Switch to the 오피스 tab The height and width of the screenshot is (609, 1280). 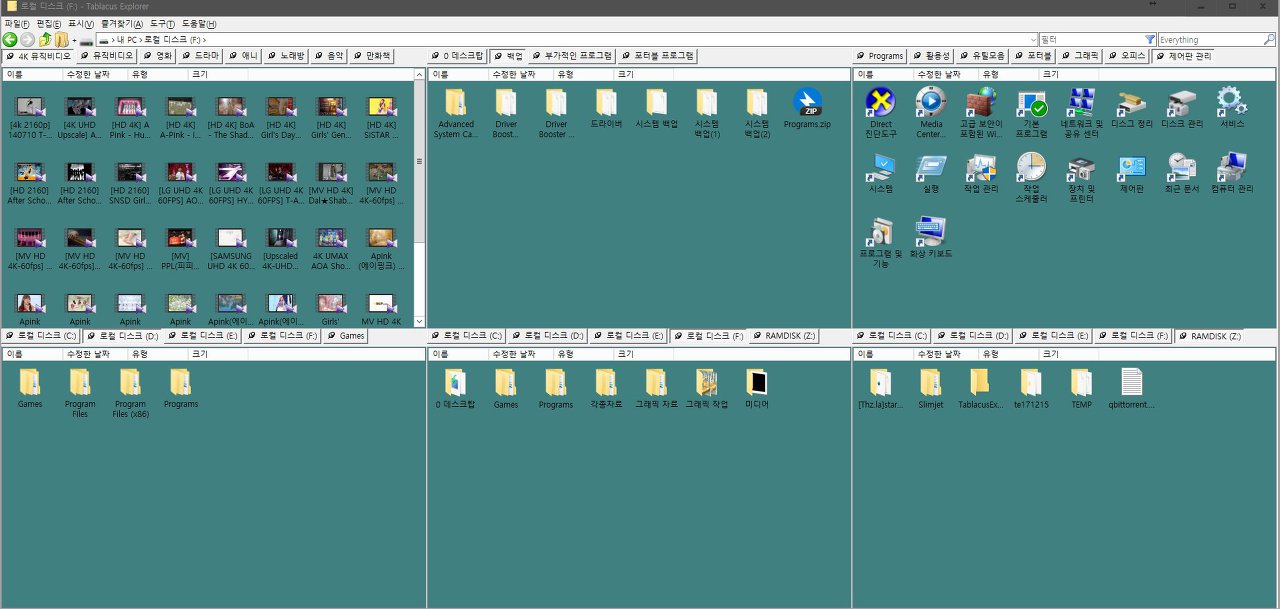click(1126, 56)
